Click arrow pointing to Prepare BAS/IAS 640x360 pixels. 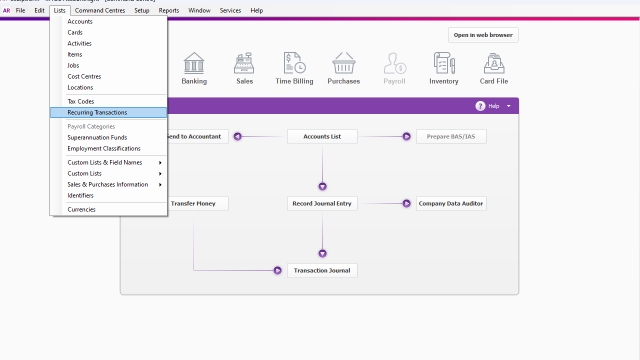(407, 136)
